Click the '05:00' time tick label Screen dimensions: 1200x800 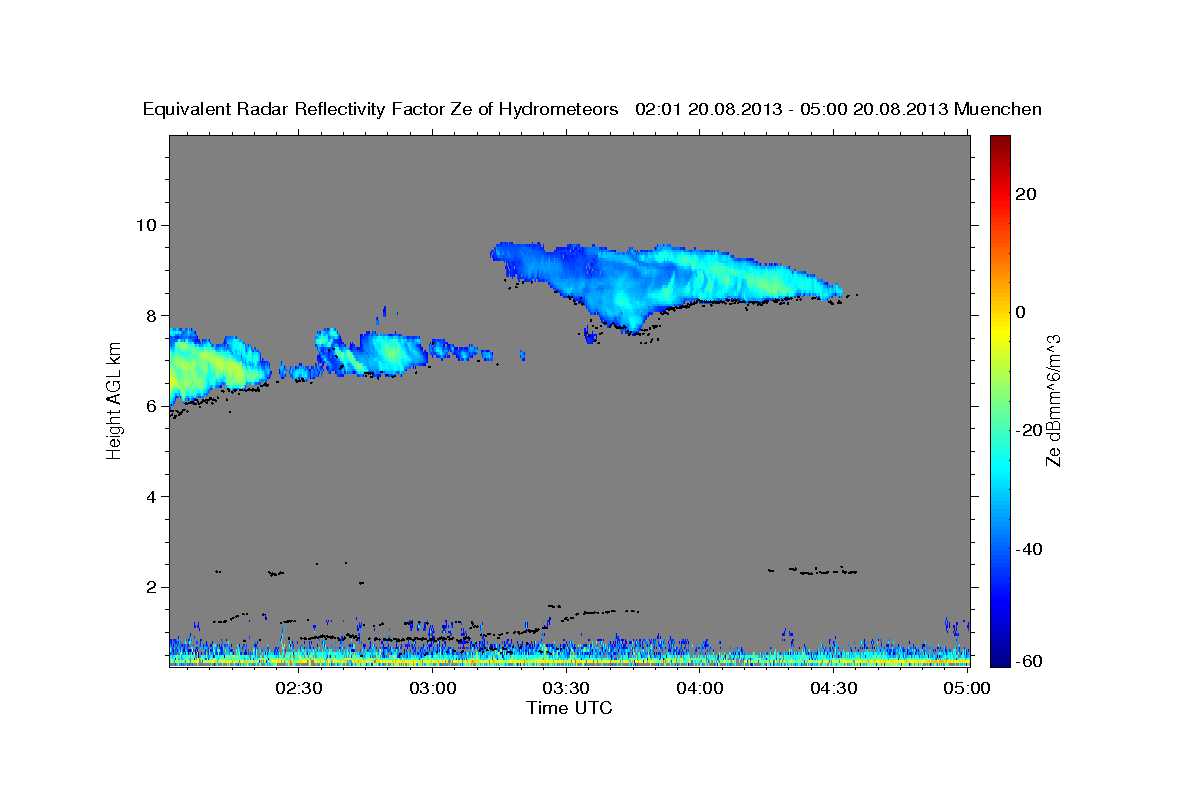(x=967, y=688)
